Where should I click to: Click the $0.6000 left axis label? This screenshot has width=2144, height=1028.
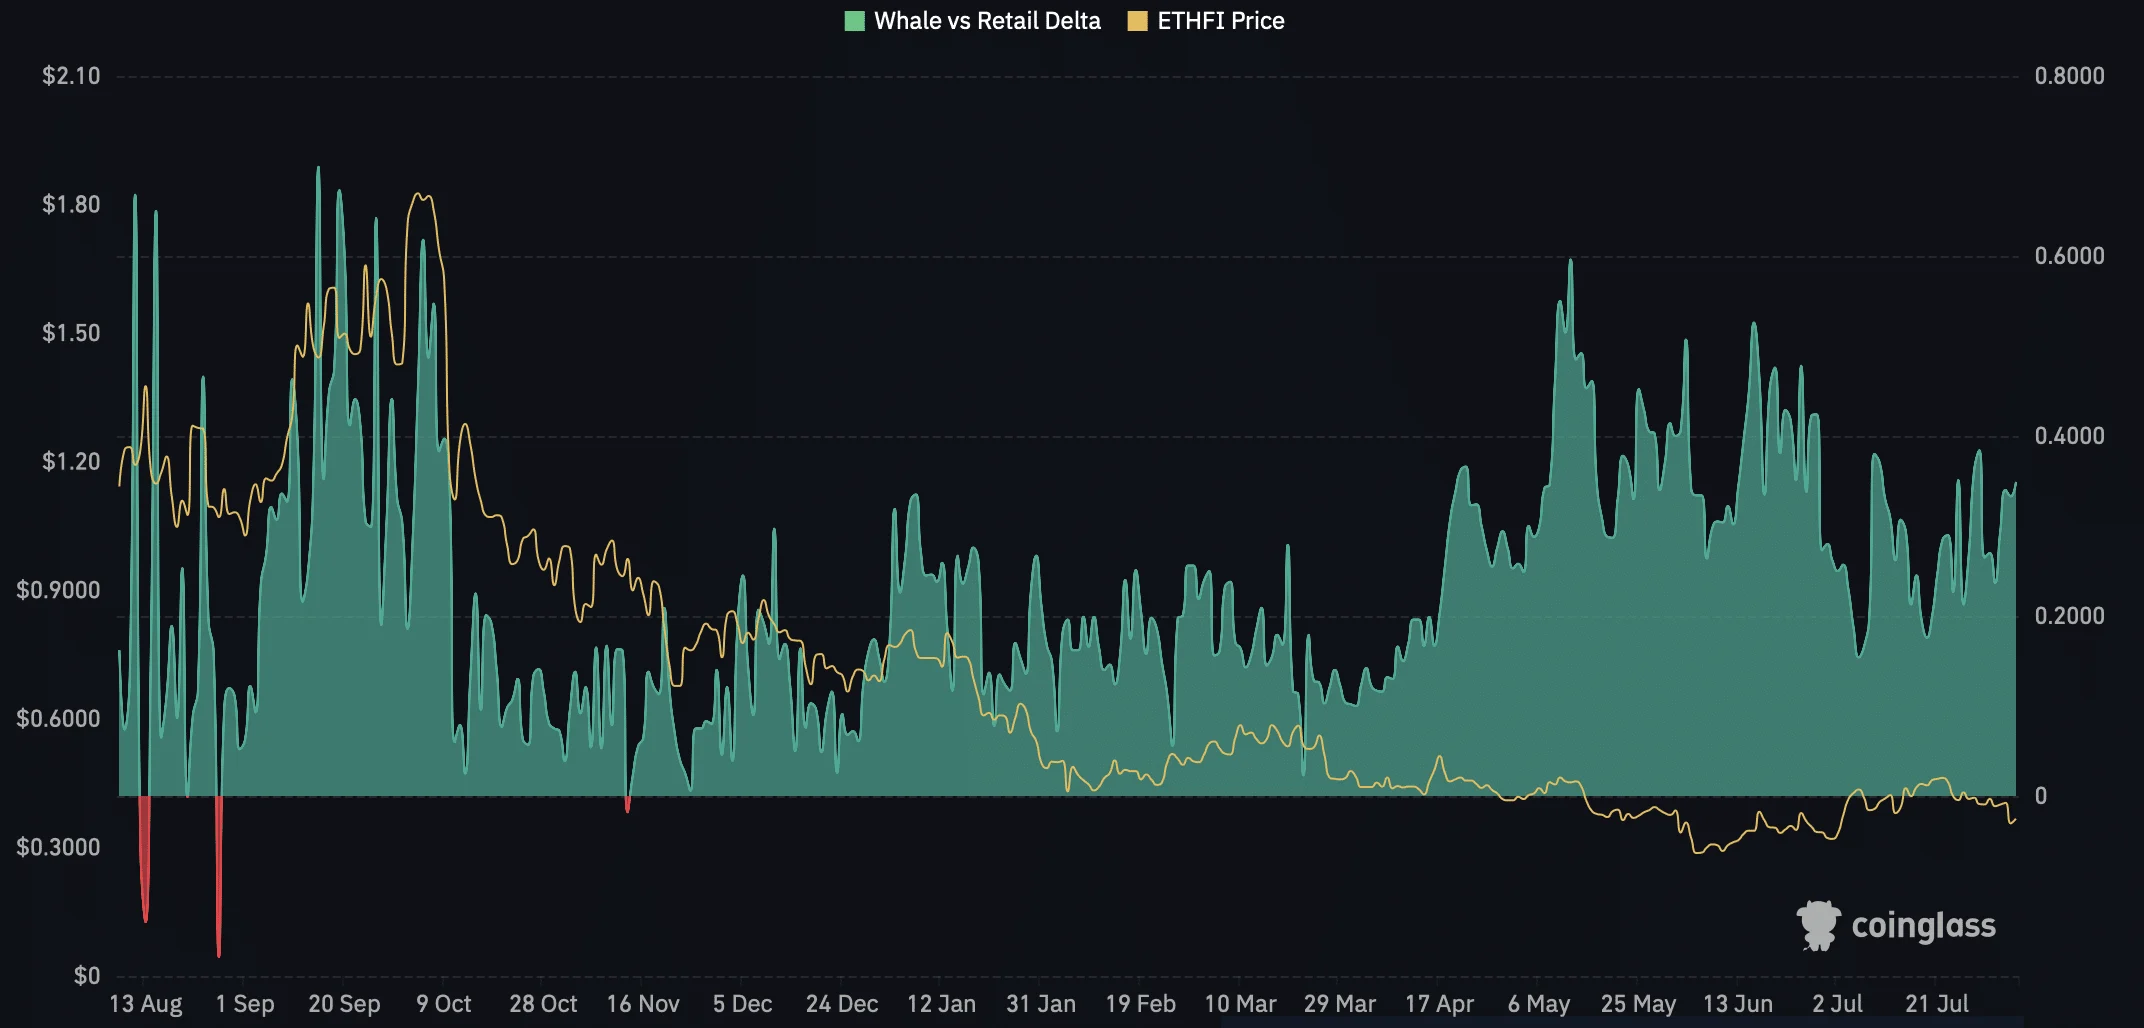pyautogui.click(x=59, y=718)
